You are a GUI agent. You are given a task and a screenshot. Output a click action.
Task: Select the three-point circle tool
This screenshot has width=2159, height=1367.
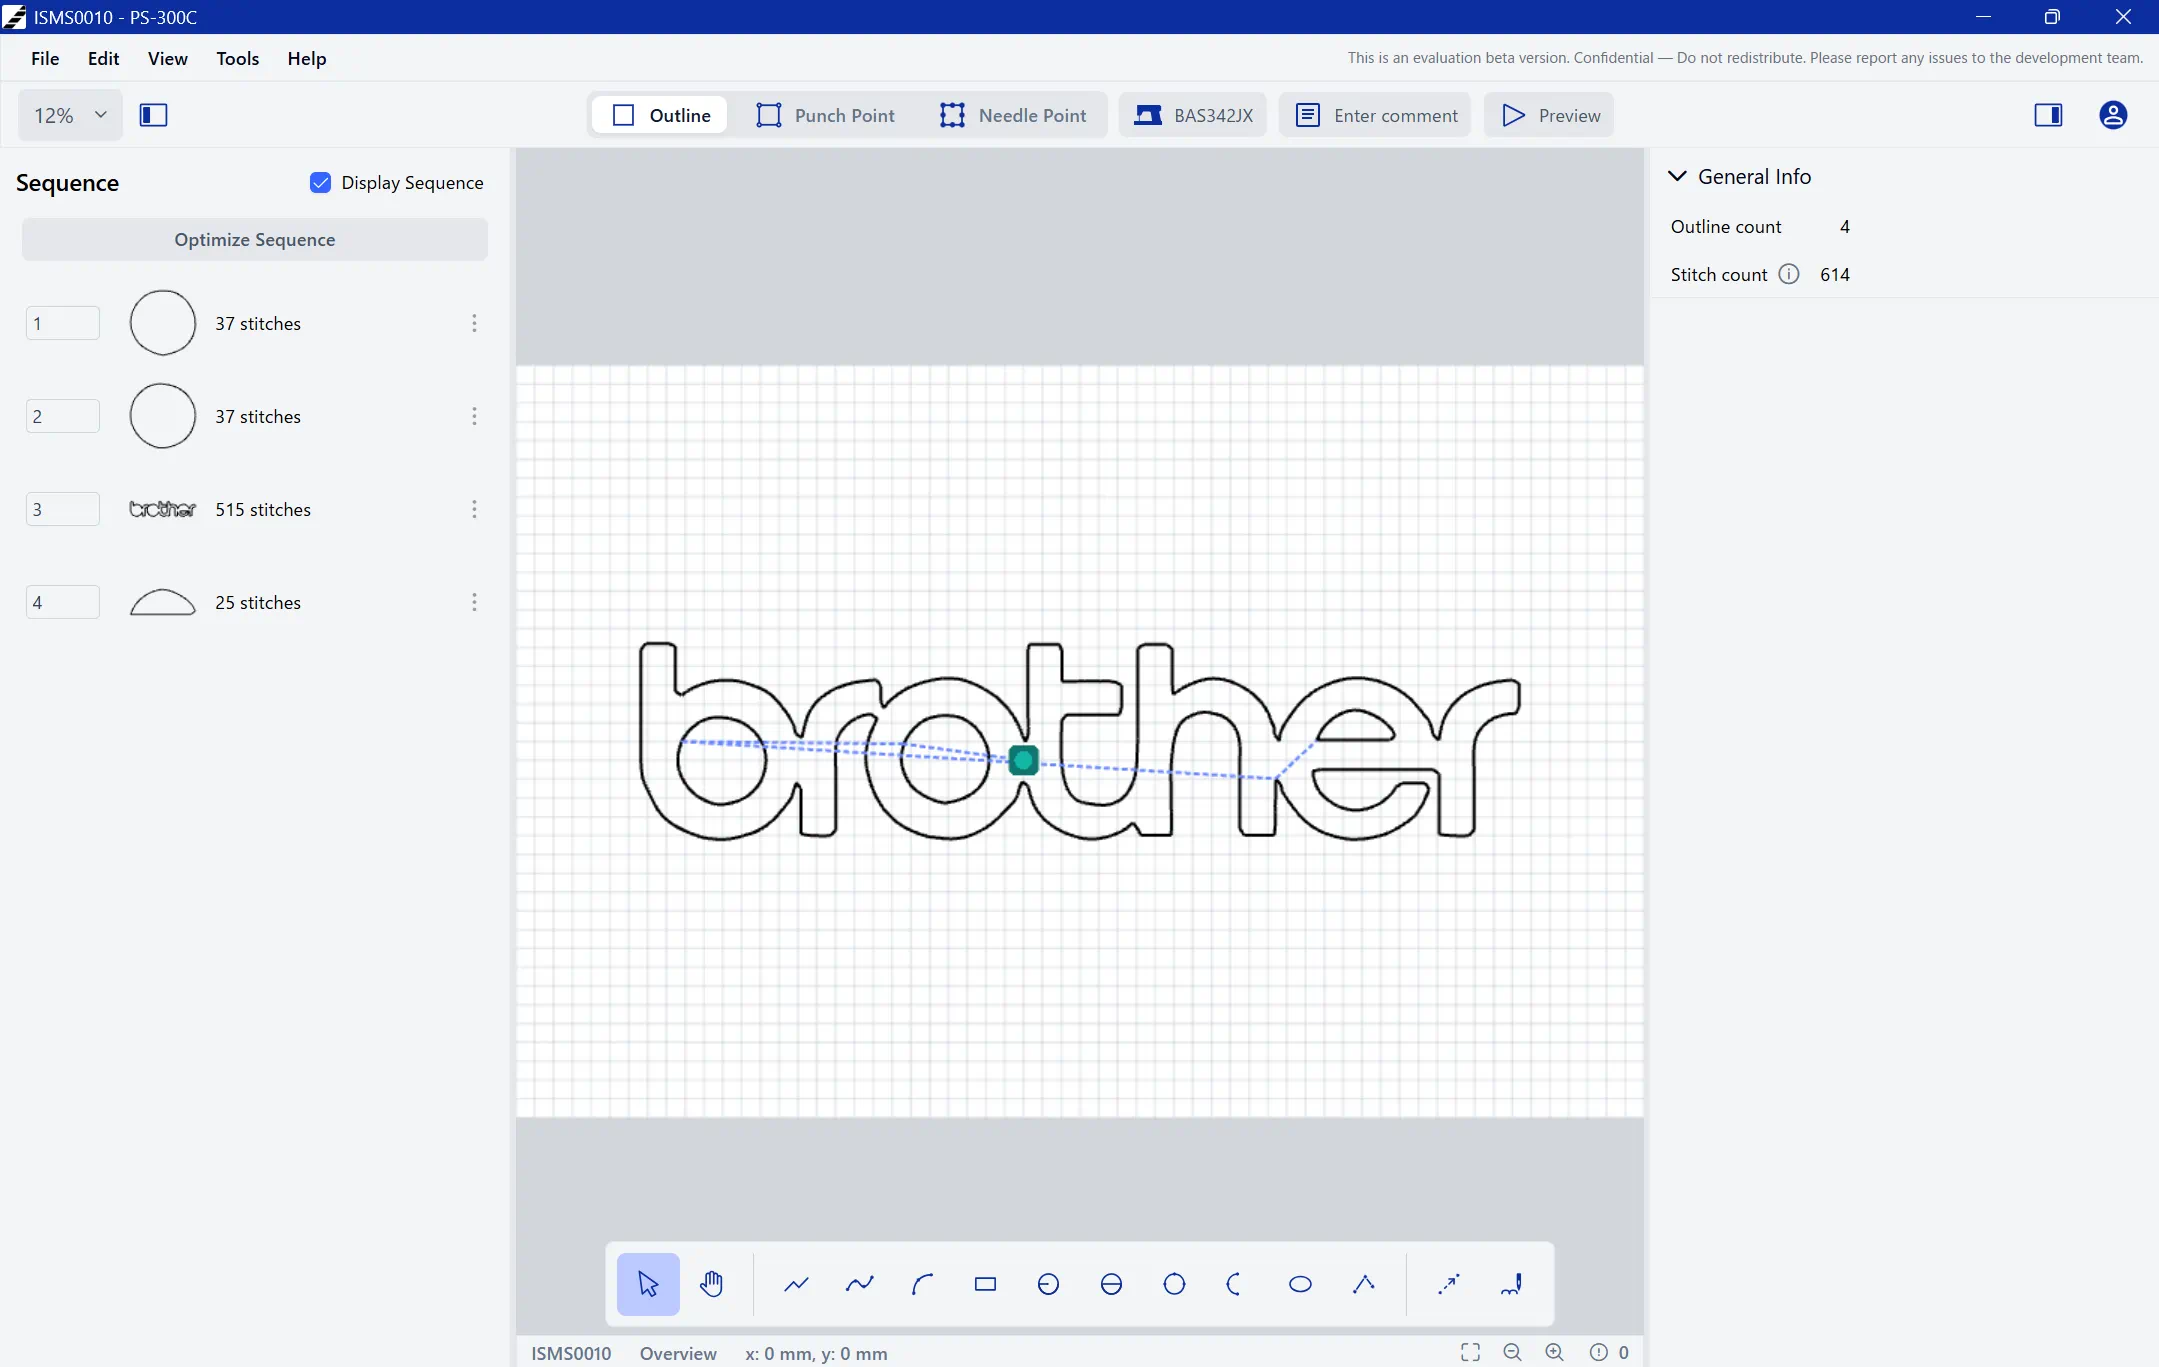pos(1174,1284)
